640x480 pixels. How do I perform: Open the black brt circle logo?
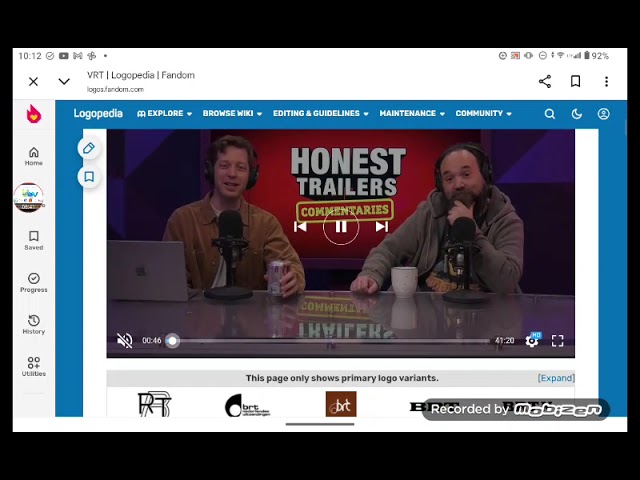[x=247, y=405]
